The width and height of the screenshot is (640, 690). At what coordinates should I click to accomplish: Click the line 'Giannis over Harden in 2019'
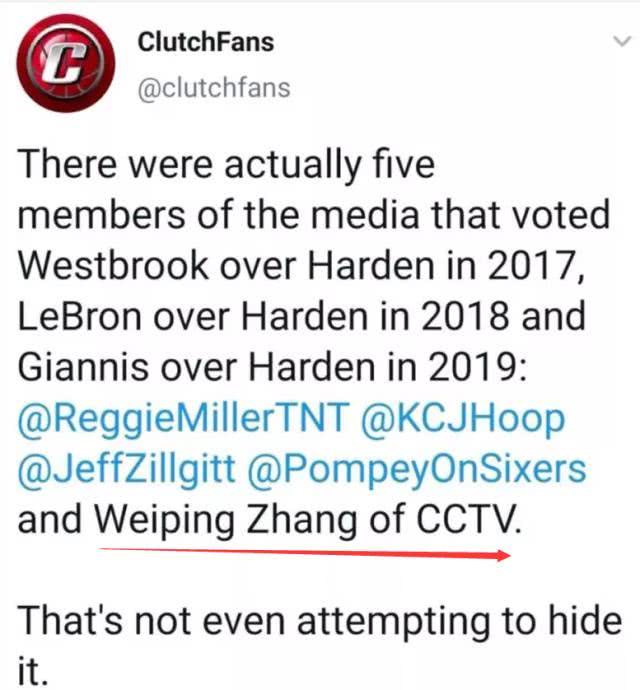click(x=272, y=367)
